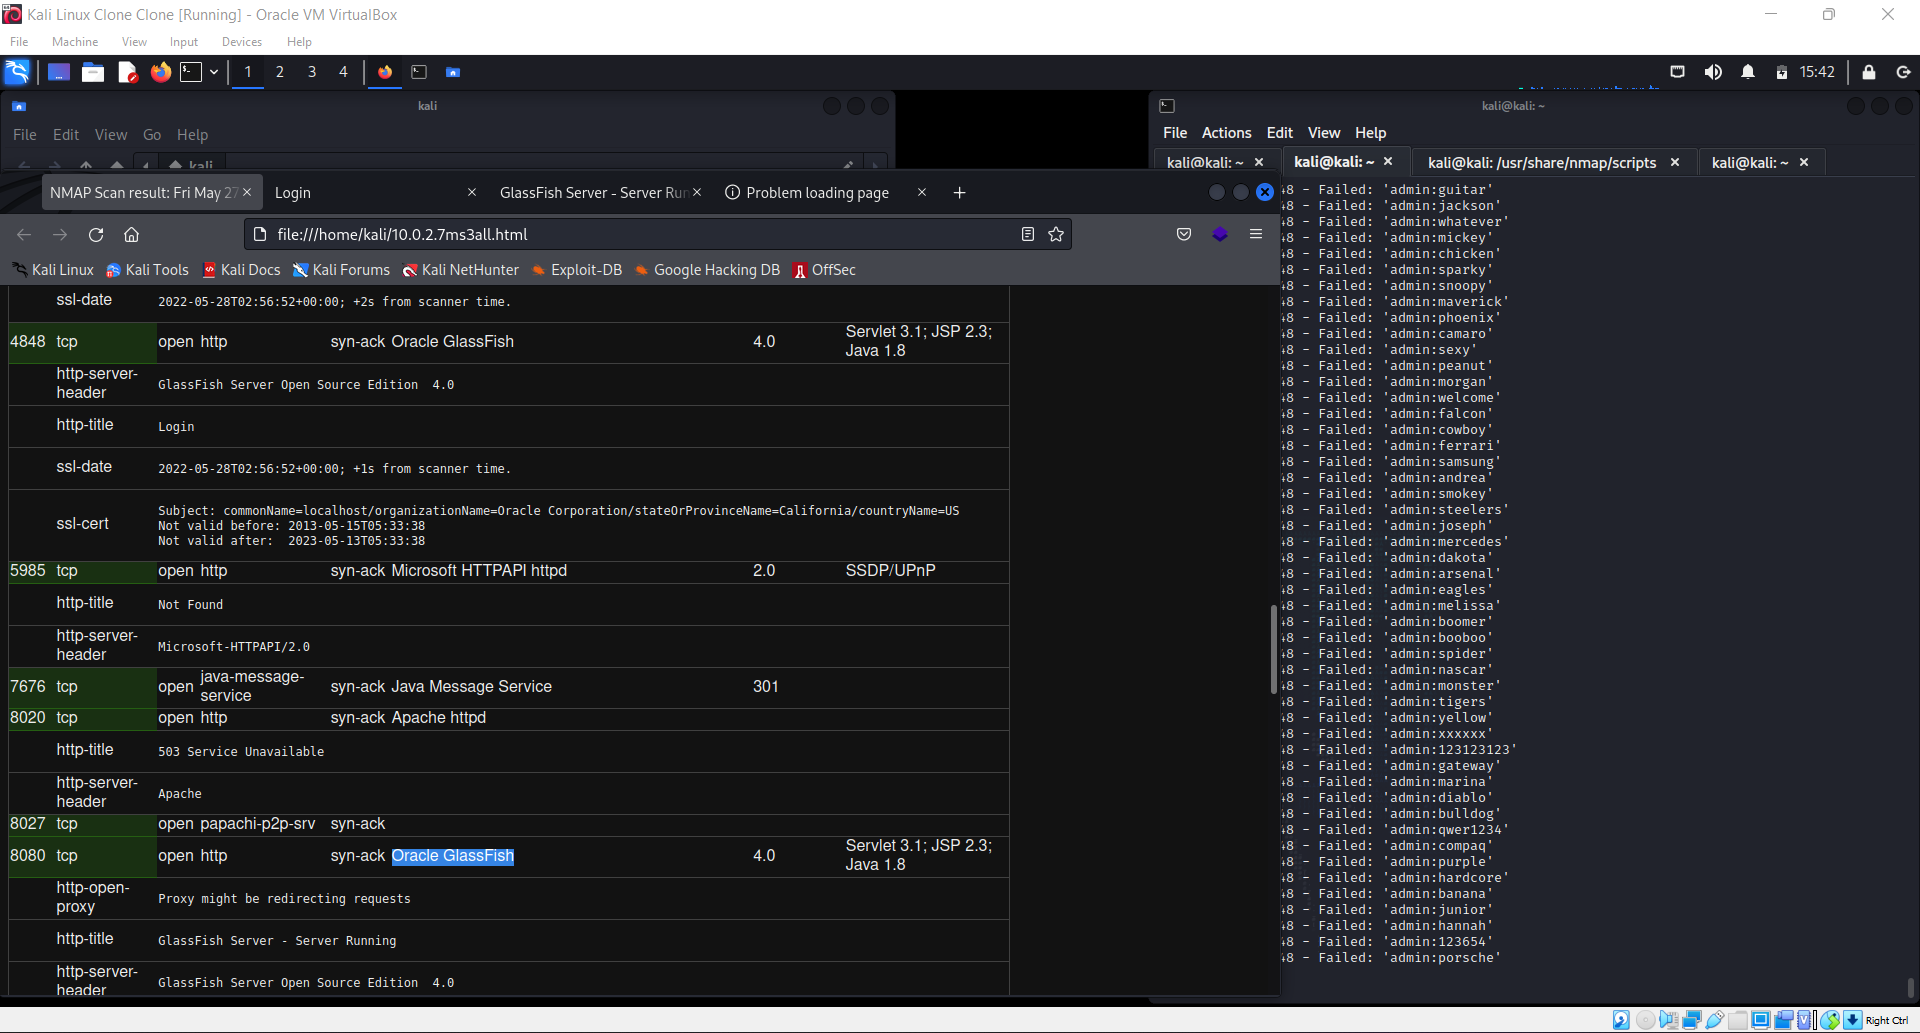Open the text editor from the dock
Screen dimensions: 1920x1033
pyautogui.click(x=127, y=72)
